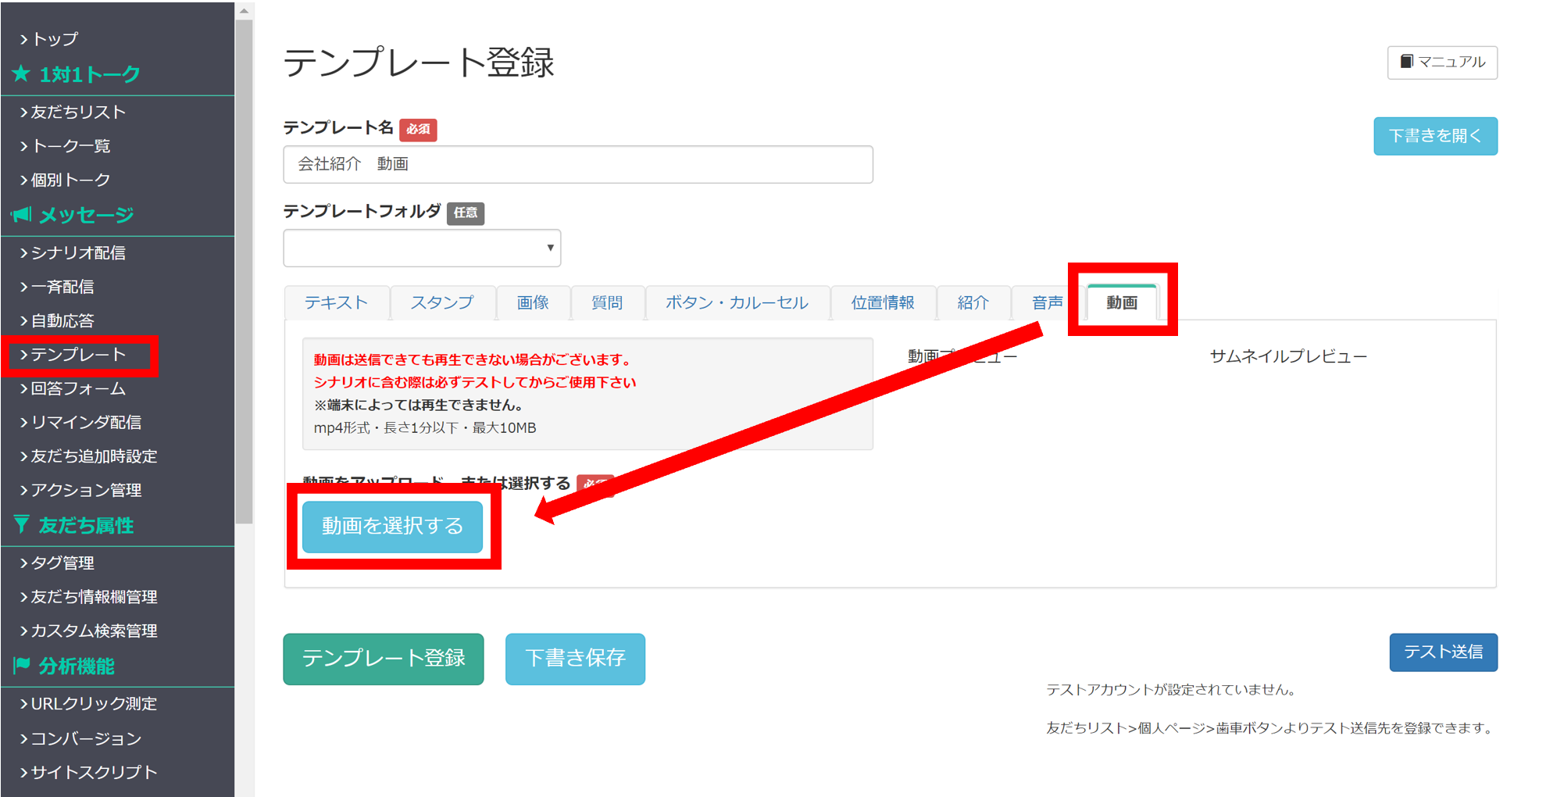Switch to the 紹介 tab
The image size is (1546, 797).
tap(973, 303)
